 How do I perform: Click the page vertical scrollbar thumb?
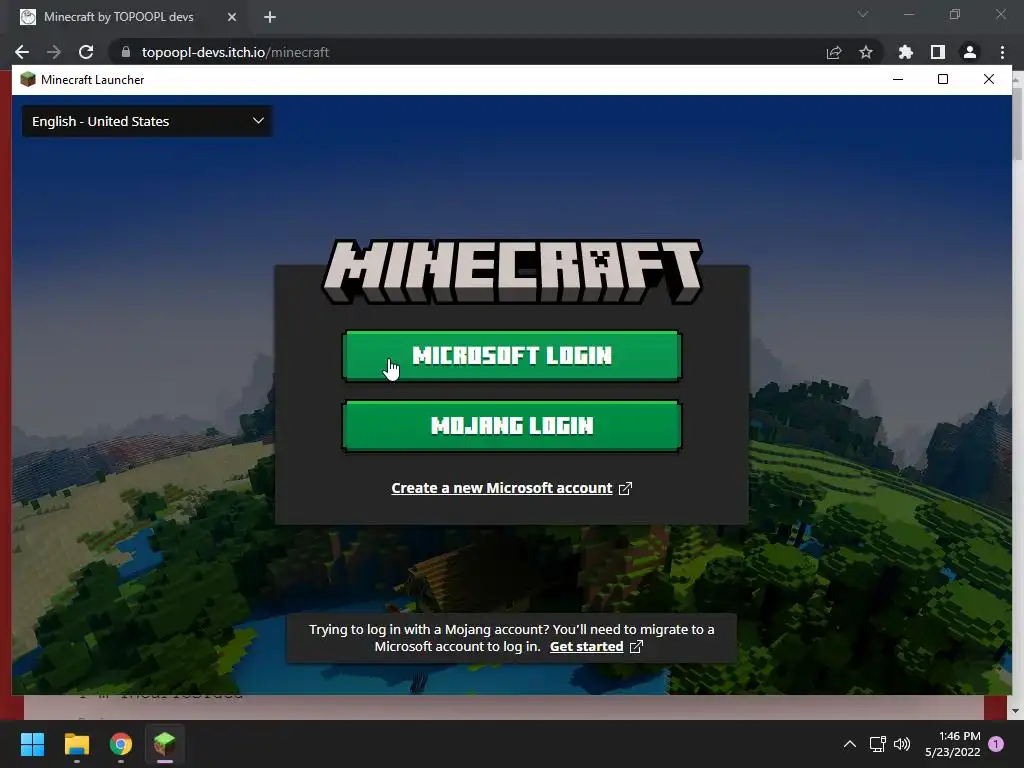click(x=1017, y=125)
